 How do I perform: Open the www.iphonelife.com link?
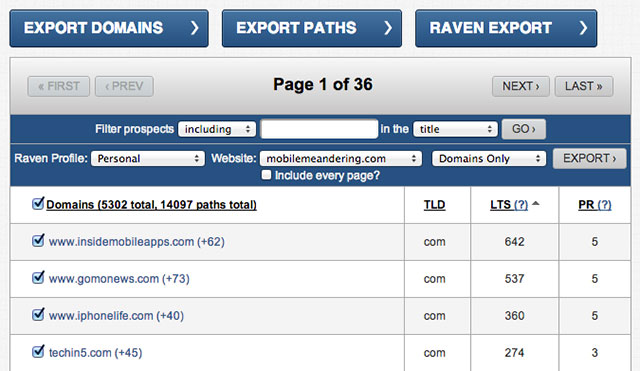pos(101,316)
